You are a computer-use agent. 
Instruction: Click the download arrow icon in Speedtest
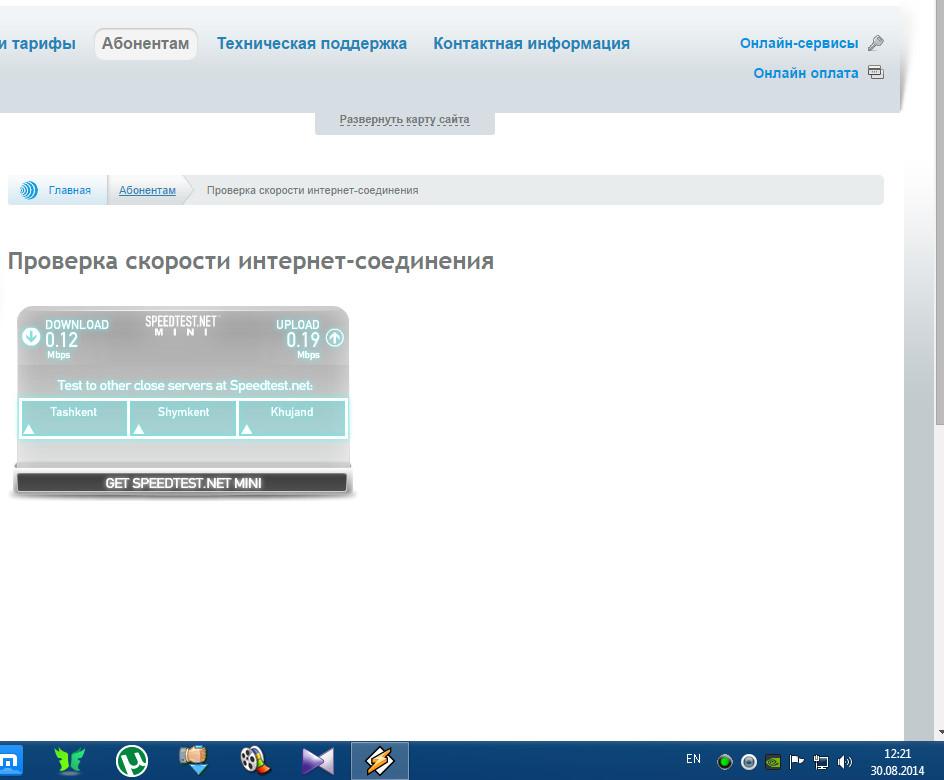coord(31,336)
